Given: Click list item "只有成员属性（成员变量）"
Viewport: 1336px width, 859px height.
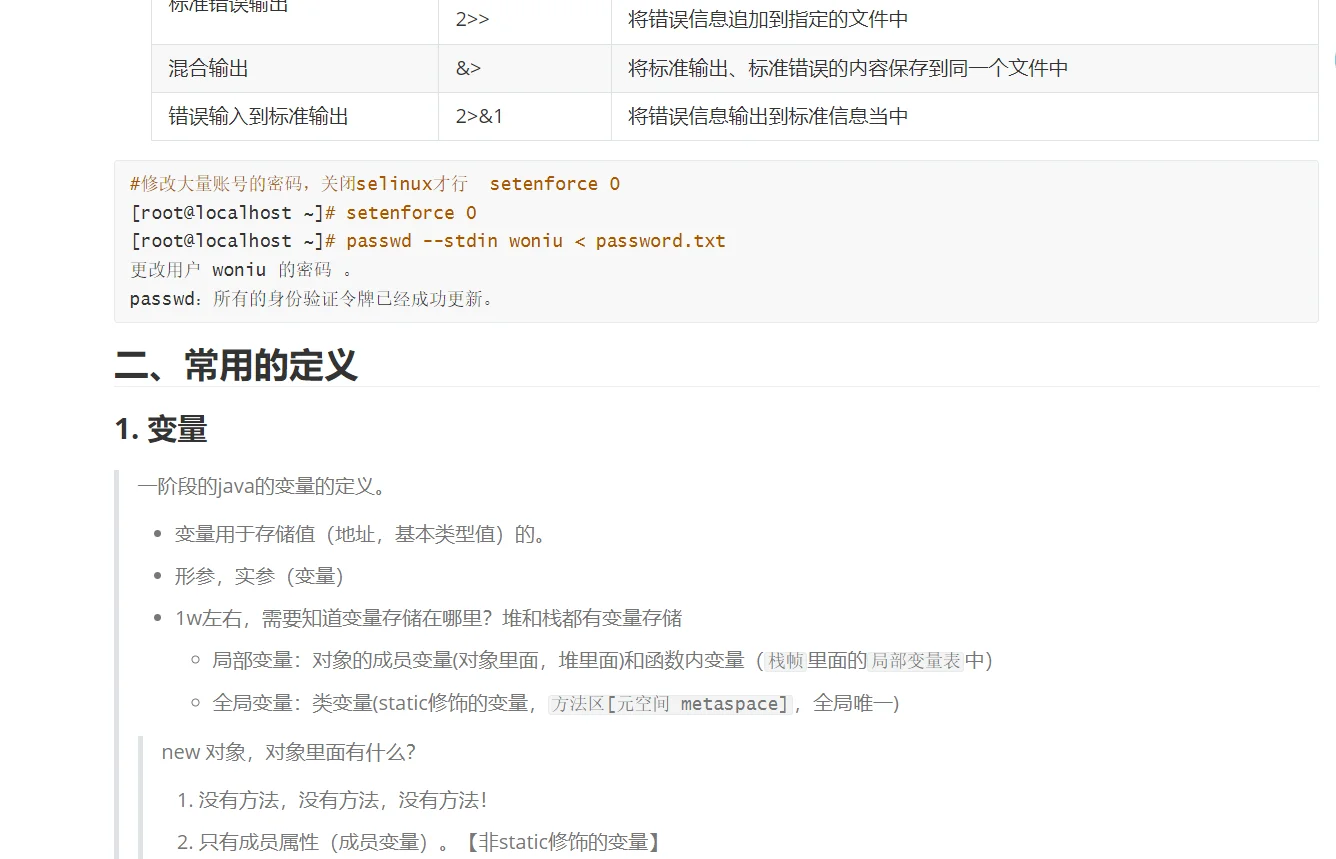Looking at the screenshot, I should (430, 842).
